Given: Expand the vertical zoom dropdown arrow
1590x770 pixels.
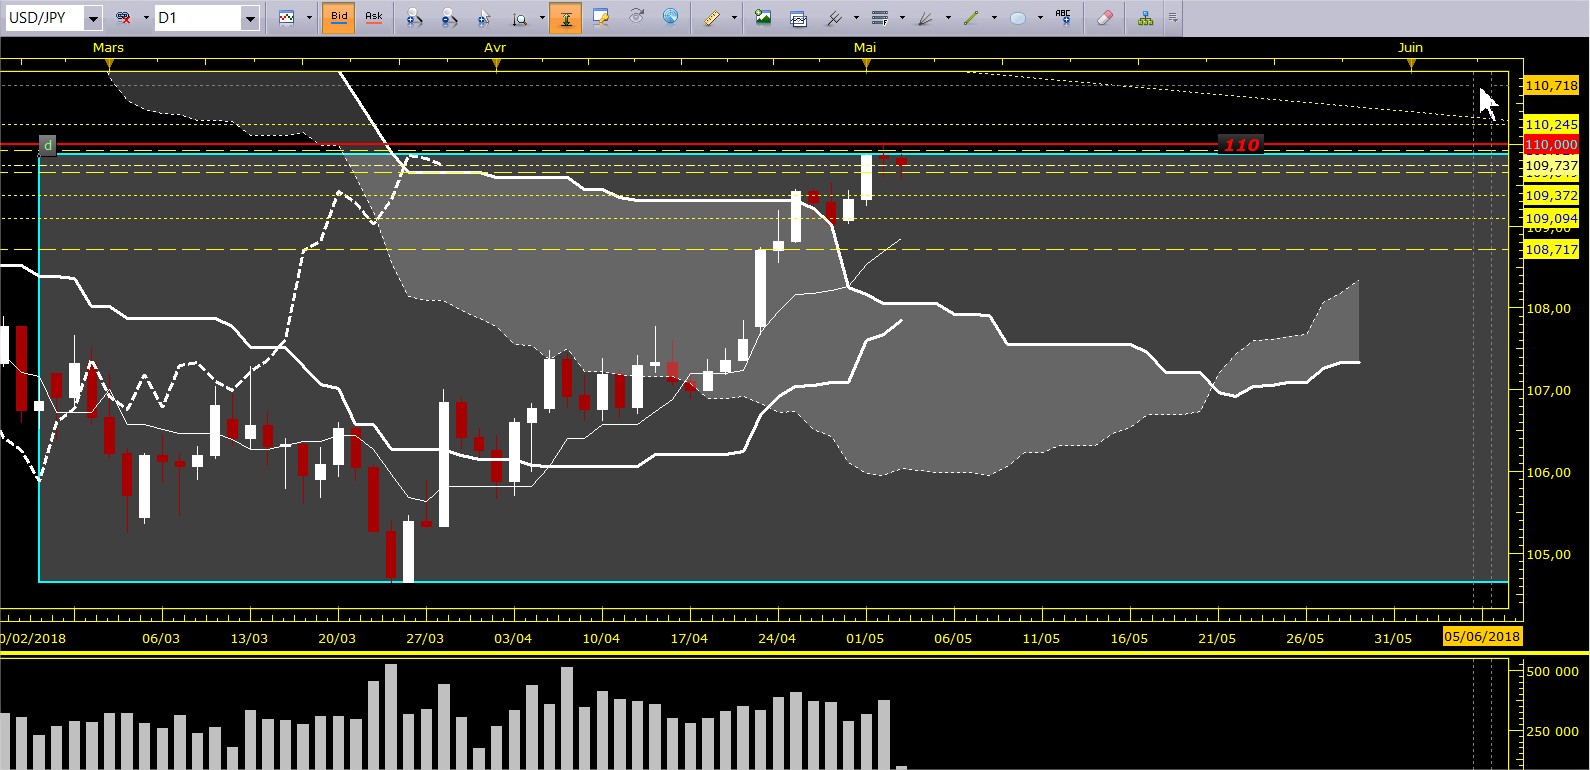Looking at the screenshot, I should point(542,18).
